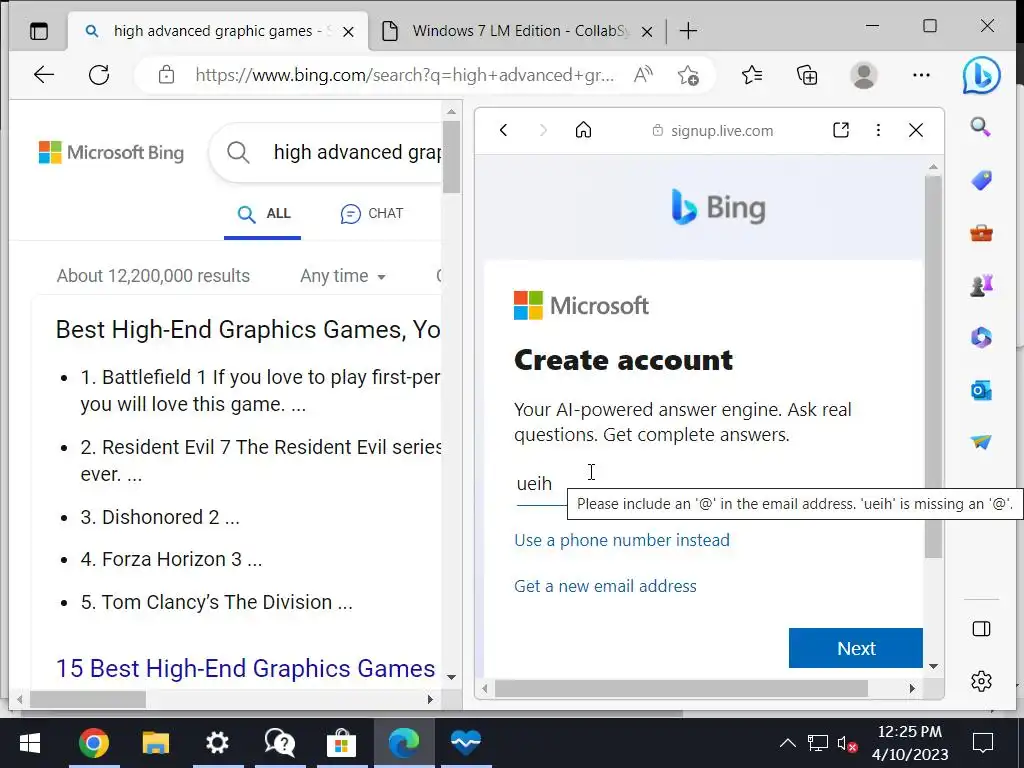Open sidebar Tools briefcase icon

(x=981, y=232)
